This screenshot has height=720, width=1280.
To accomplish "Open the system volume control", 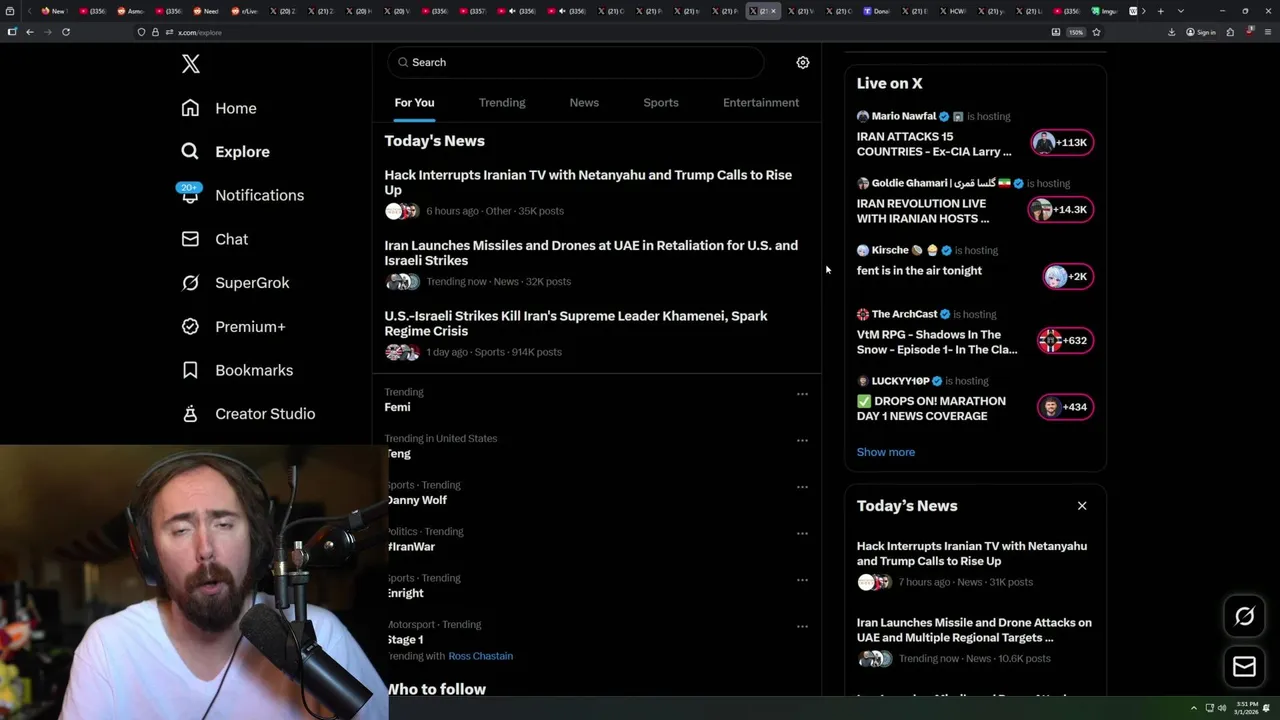I will coord(1222,708).
